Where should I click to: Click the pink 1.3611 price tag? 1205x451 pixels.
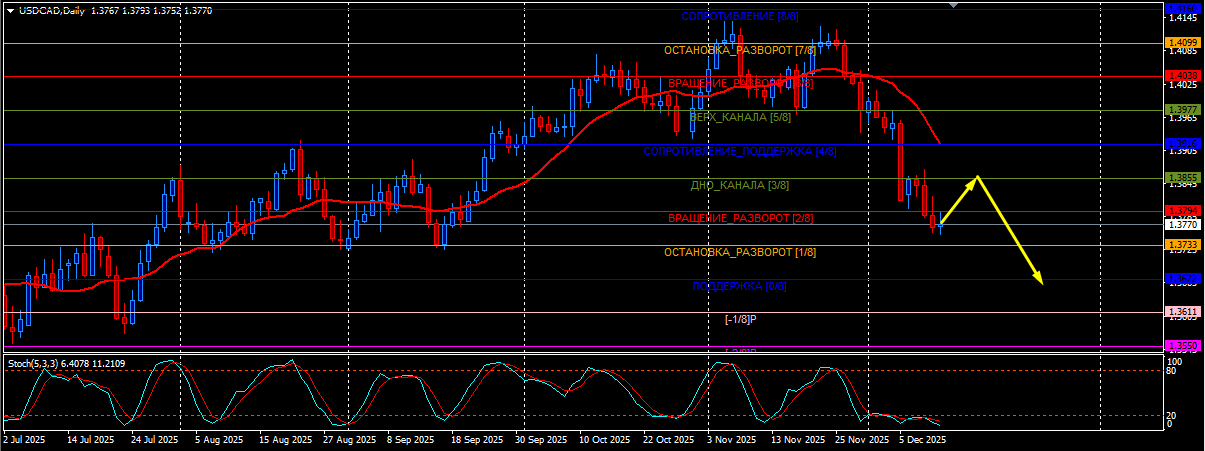1183,312
